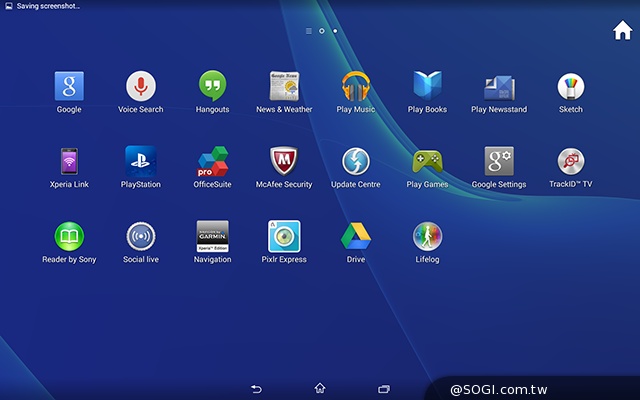Open app drawer menu page indicator
This screenshot has height=400, width=640.
point(309,31)
